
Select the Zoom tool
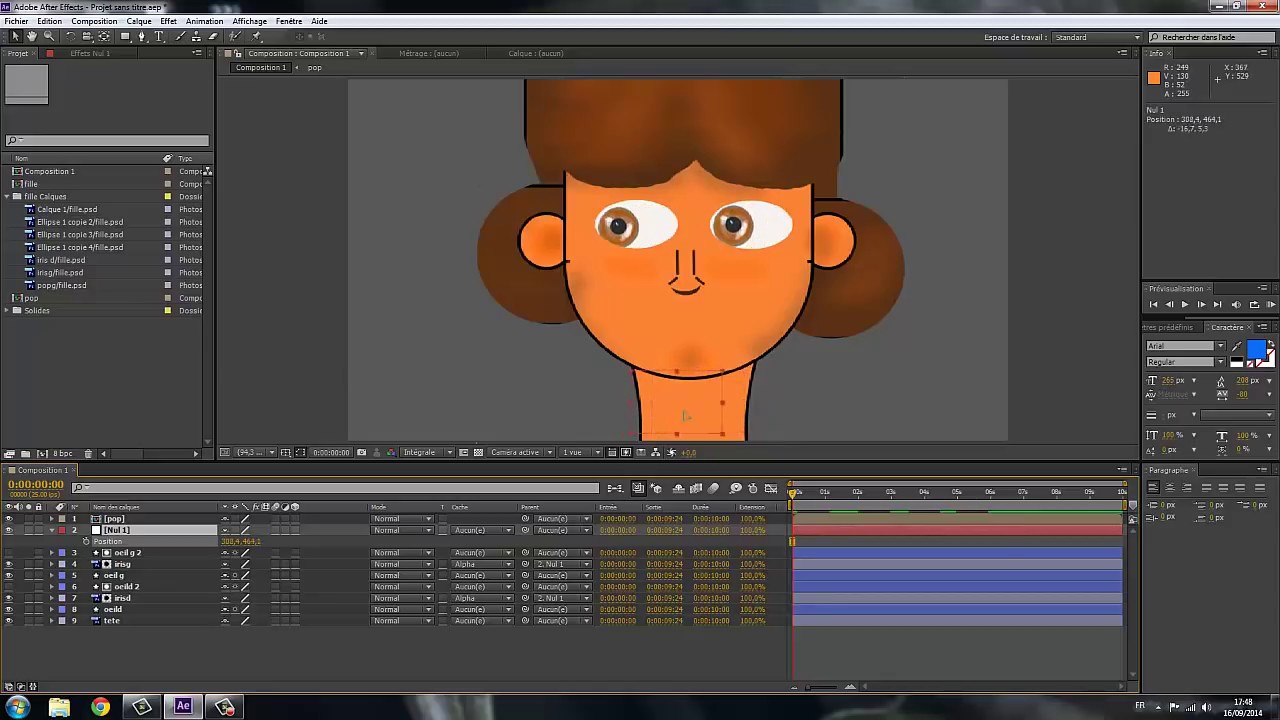click(48, 37)
